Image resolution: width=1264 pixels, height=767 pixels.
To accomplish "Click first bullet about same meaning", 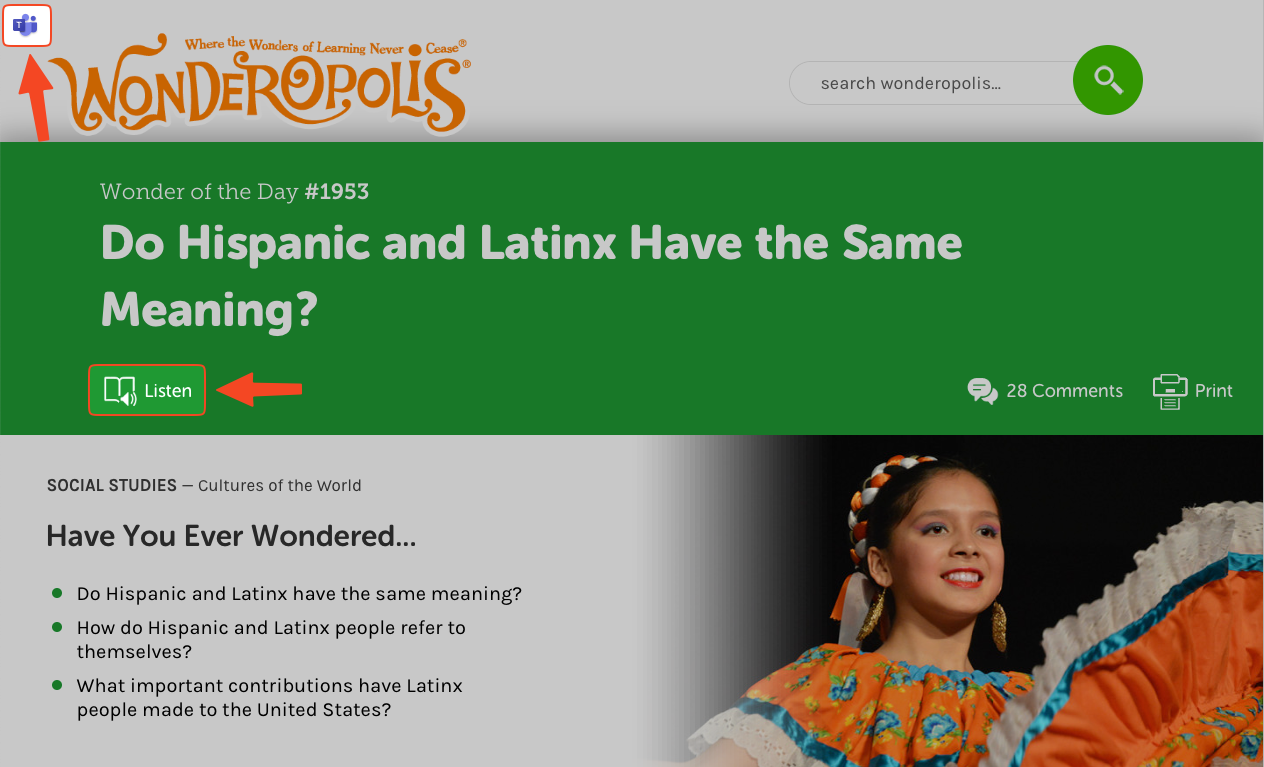I will coord(299,594).
